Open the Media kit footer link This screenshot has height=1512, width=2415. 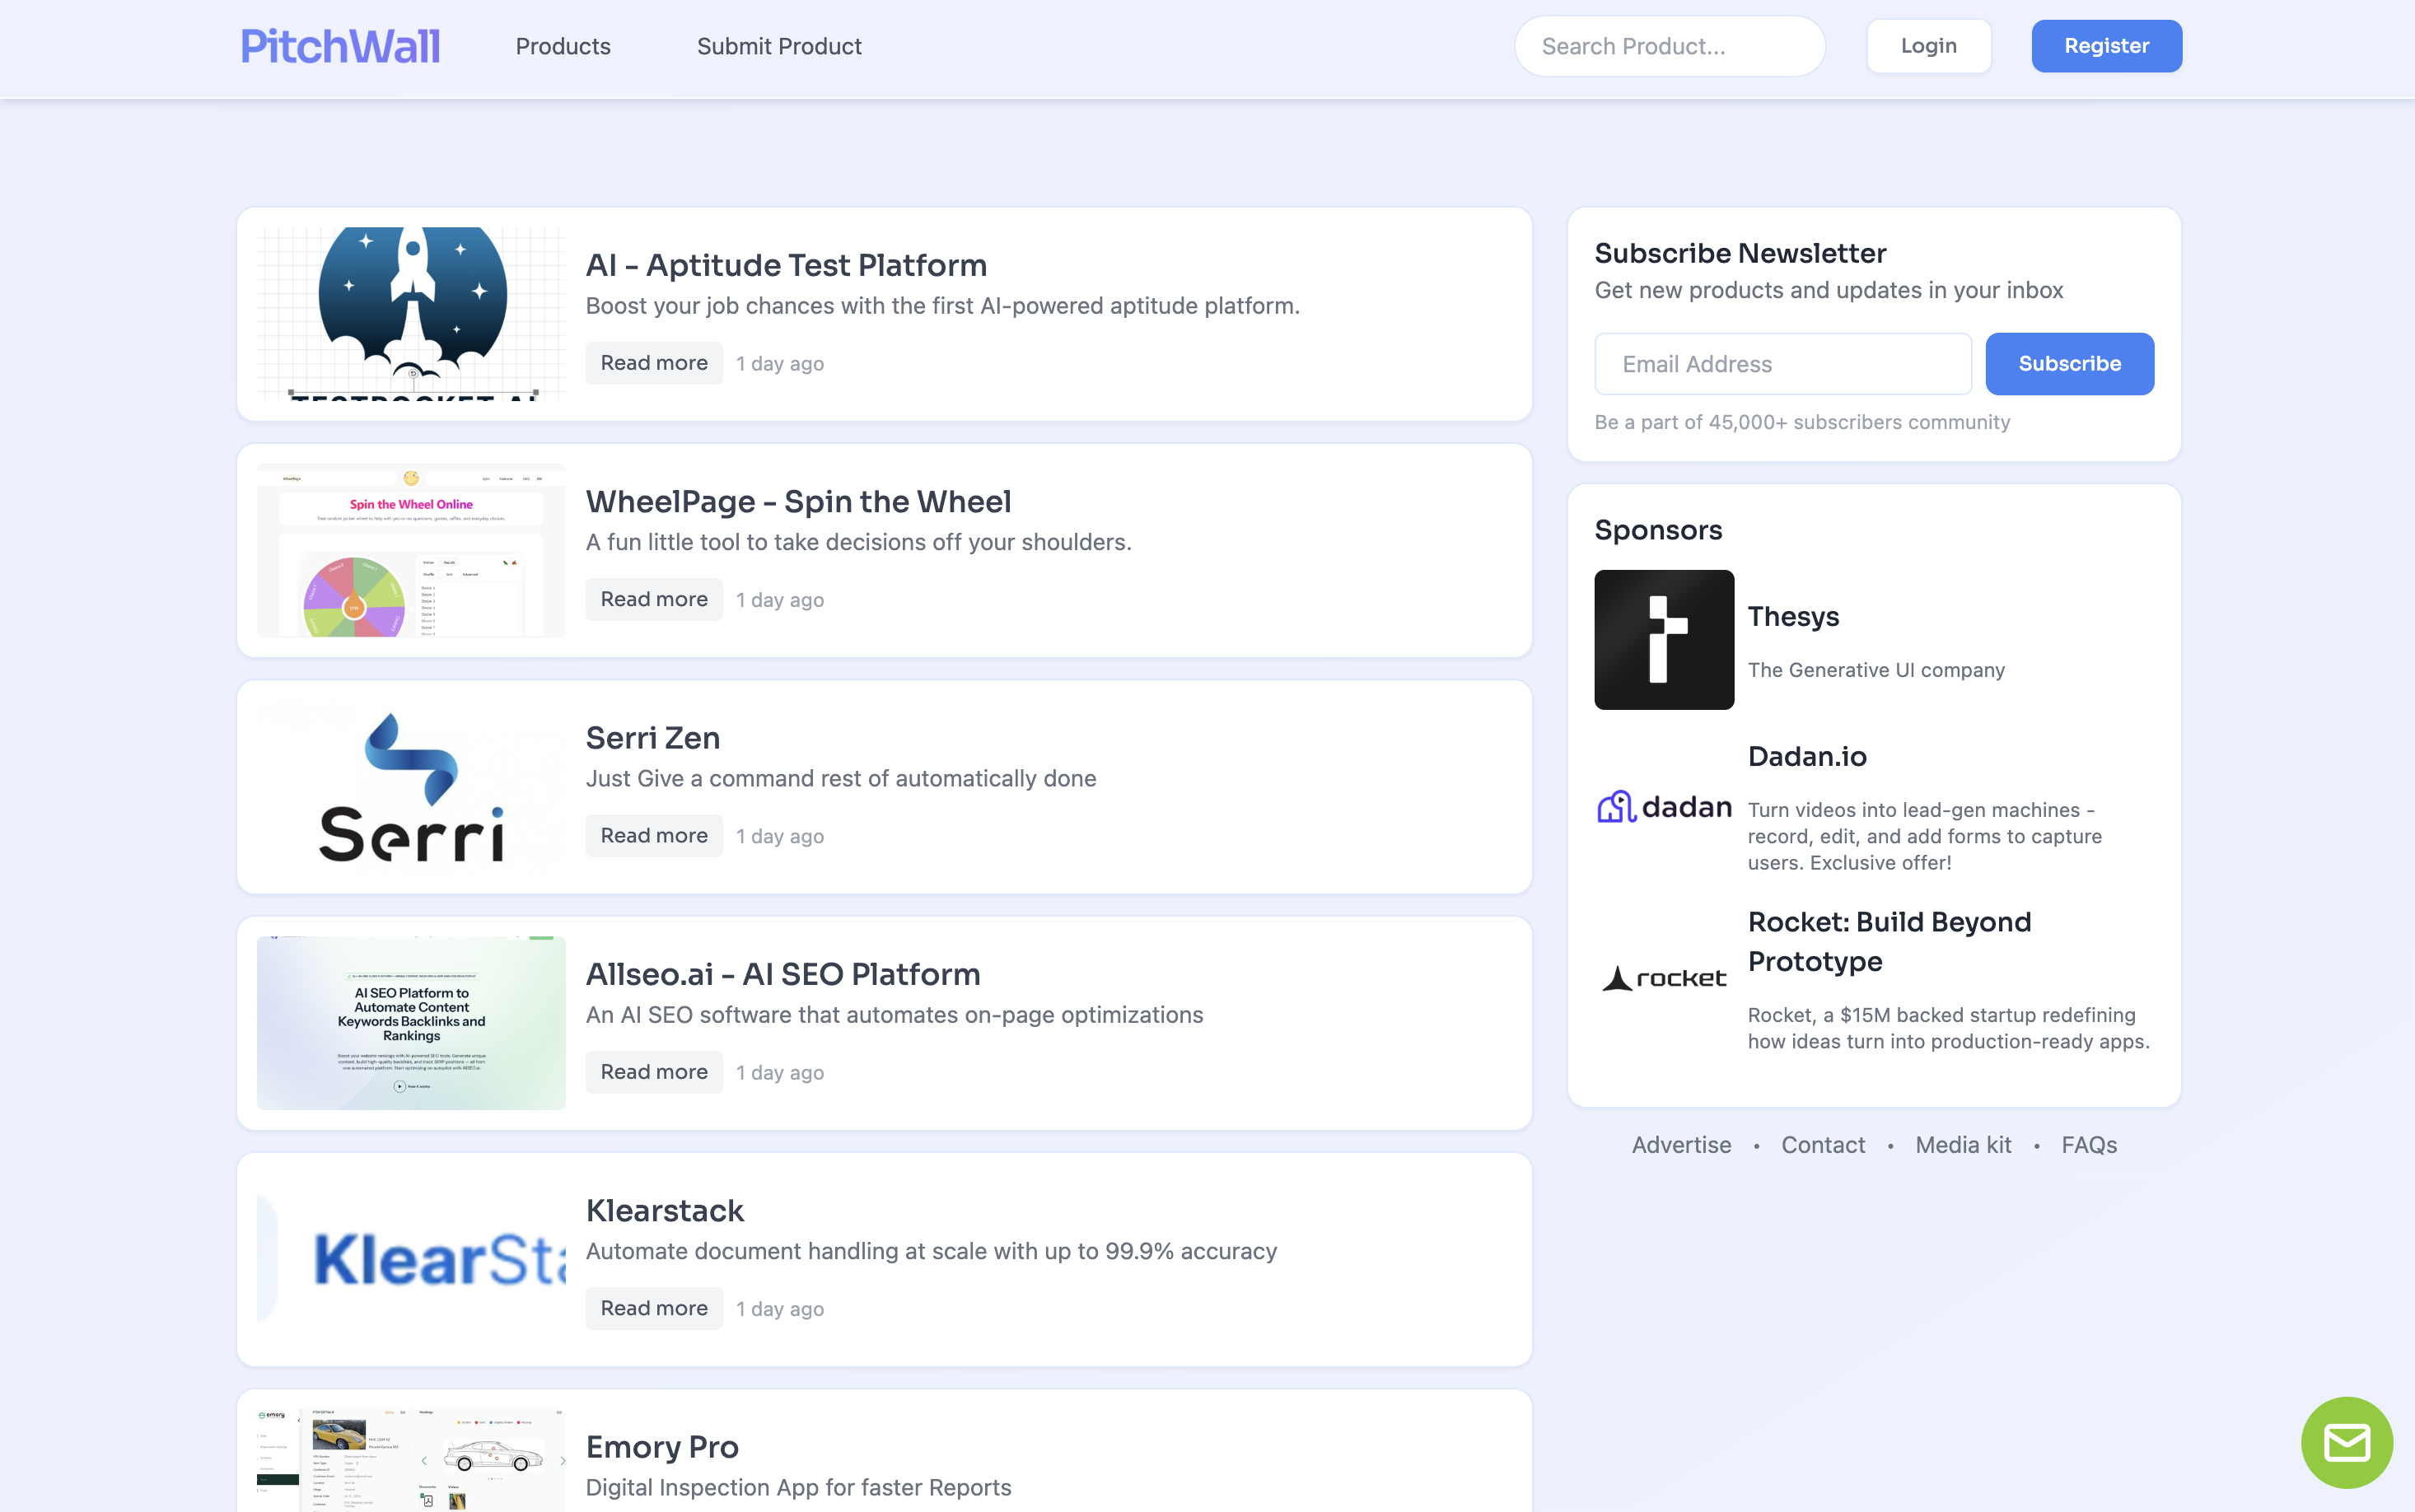pyautogui.click(x=1963, y=1145)
